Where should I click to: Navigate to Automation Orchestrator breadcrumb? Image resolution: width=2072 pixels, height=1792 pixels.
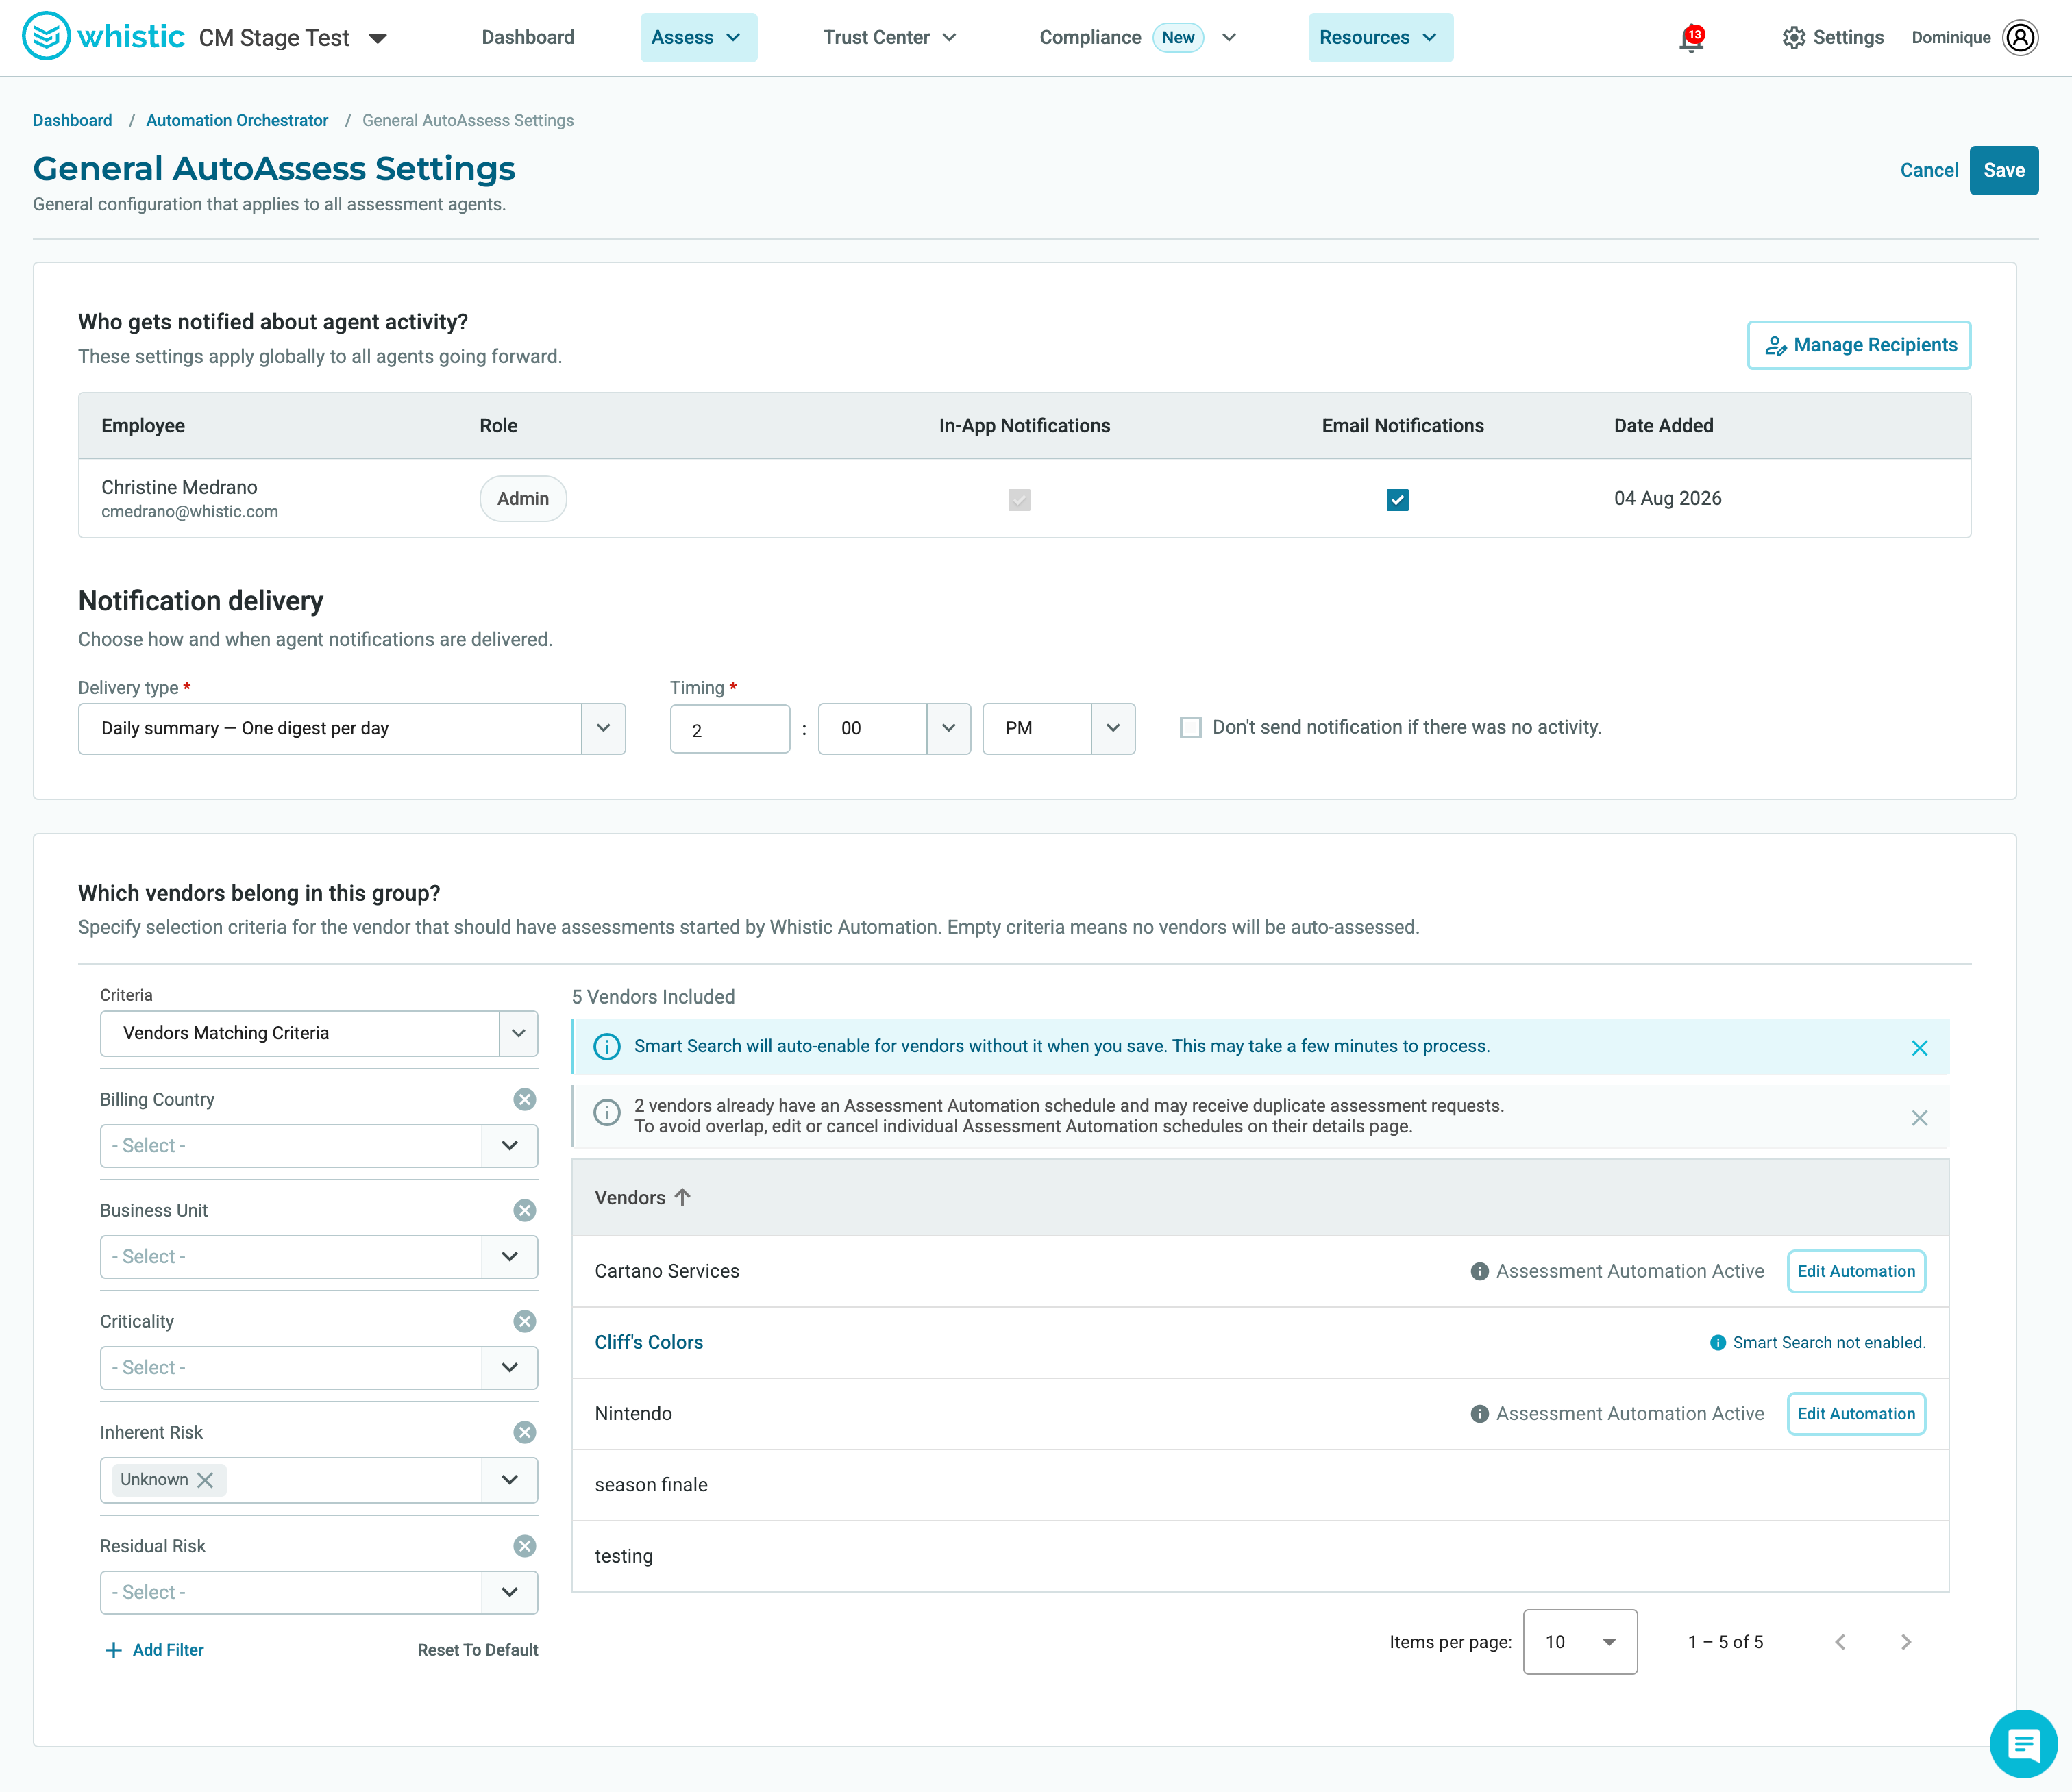[x=237, y=120]
